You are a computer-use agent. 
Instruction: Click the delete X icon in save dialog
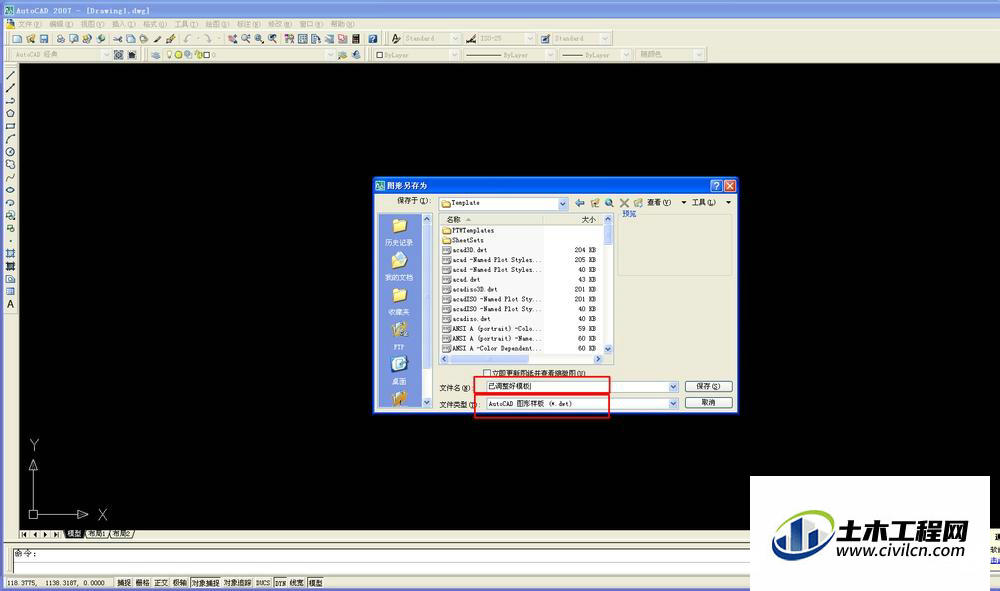click(x=624, y=203)
